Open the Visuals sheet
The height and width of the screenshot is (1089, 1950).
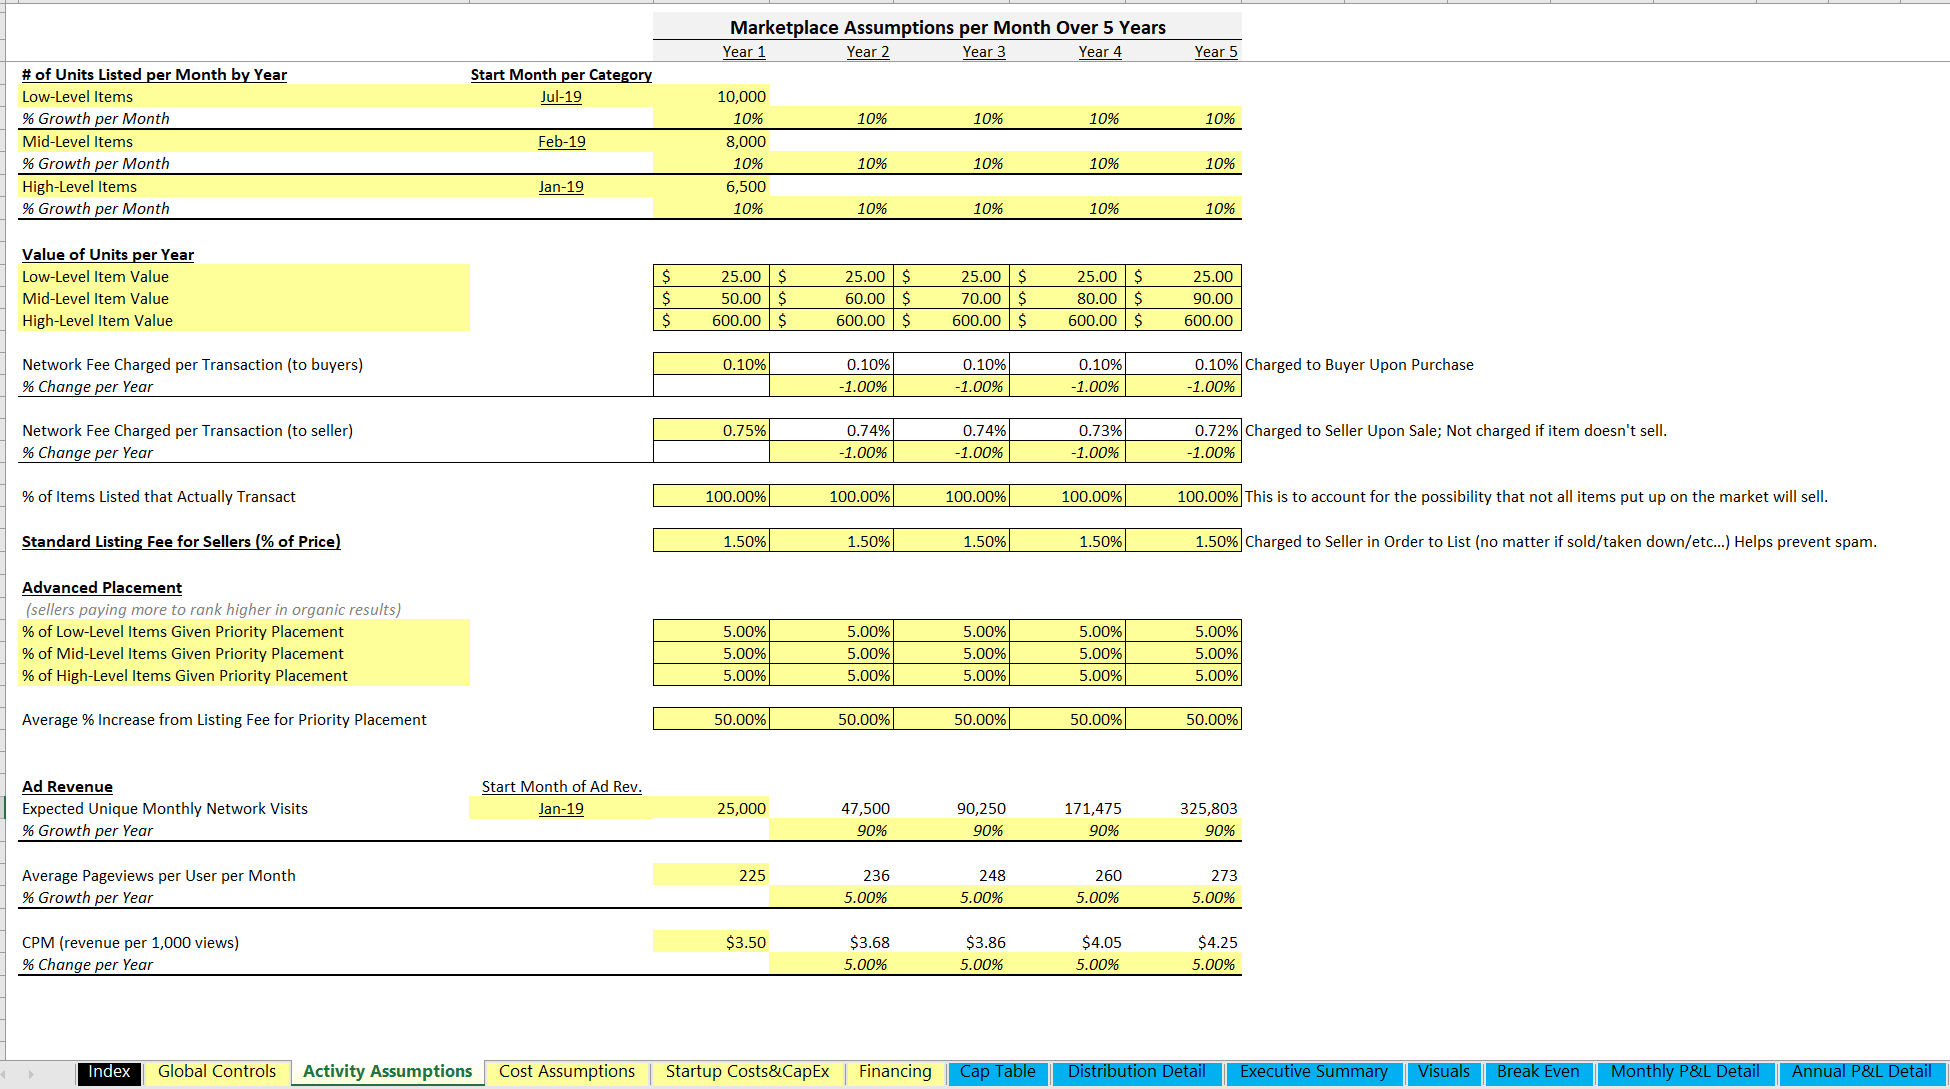pos(1444,1071)
